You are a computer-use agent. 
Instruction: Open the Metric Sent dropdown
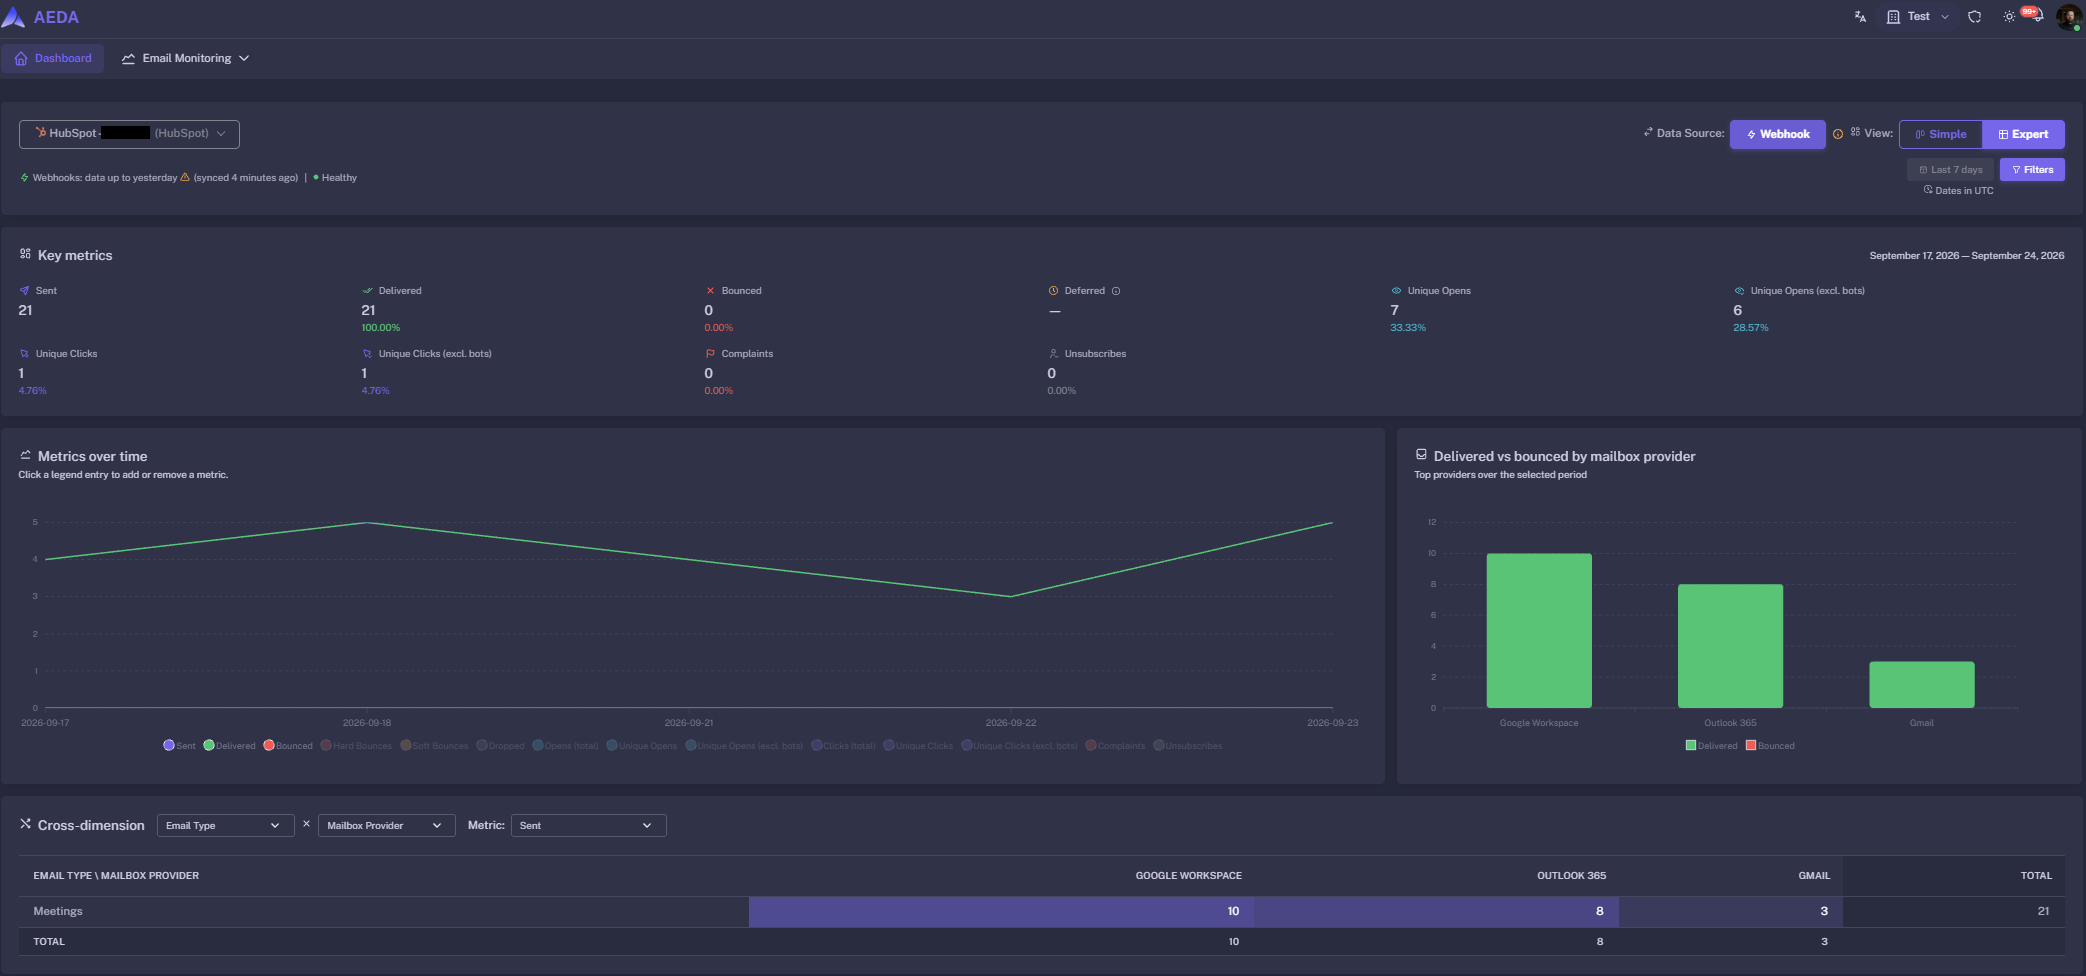click(x=588, y=826)
